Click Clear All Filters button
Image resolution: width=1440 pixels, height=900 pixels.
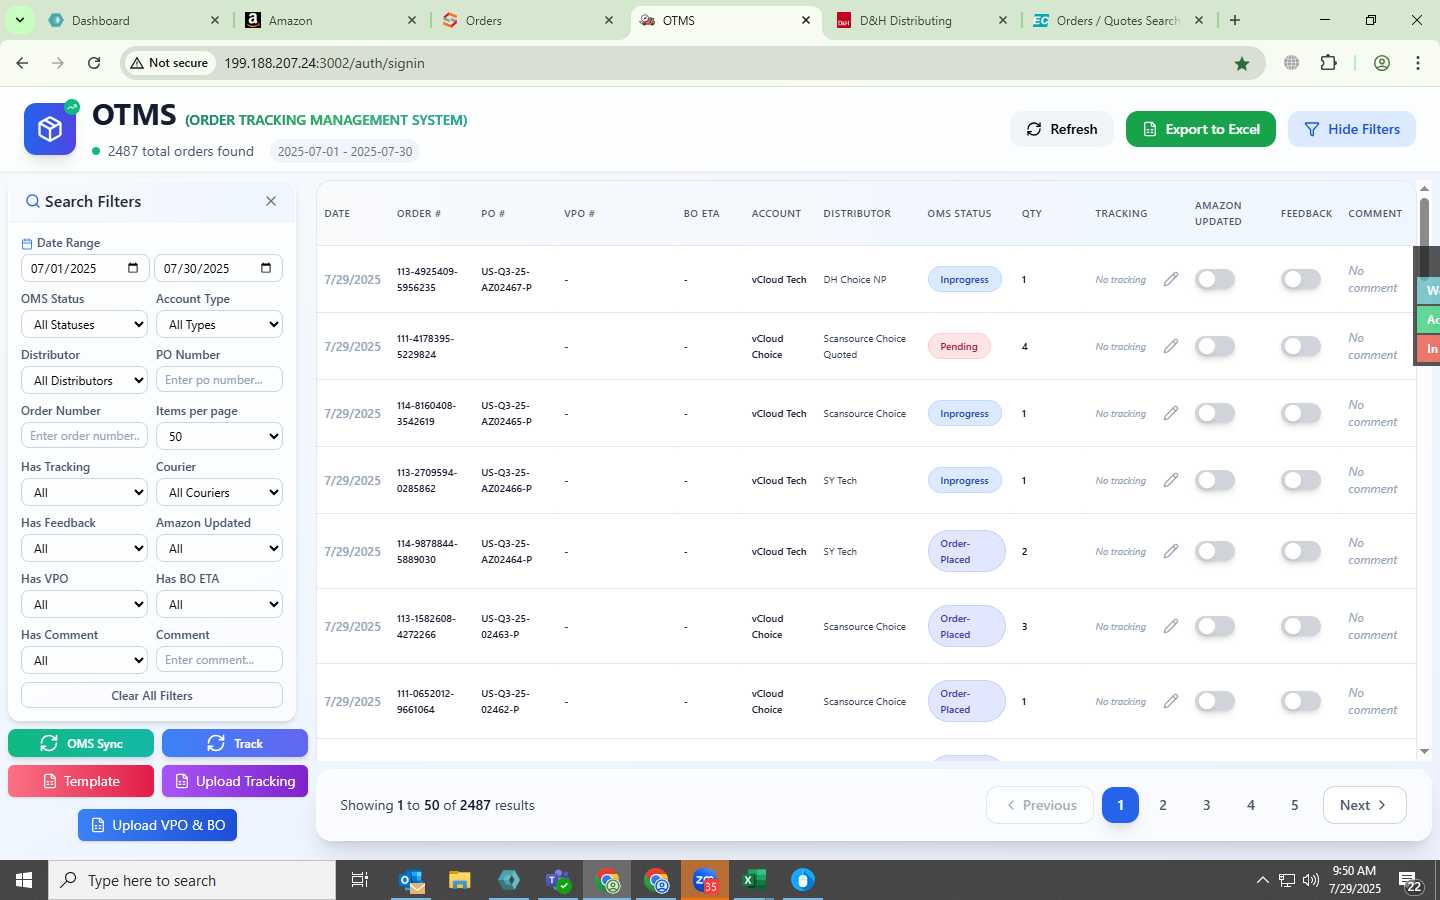152,695
